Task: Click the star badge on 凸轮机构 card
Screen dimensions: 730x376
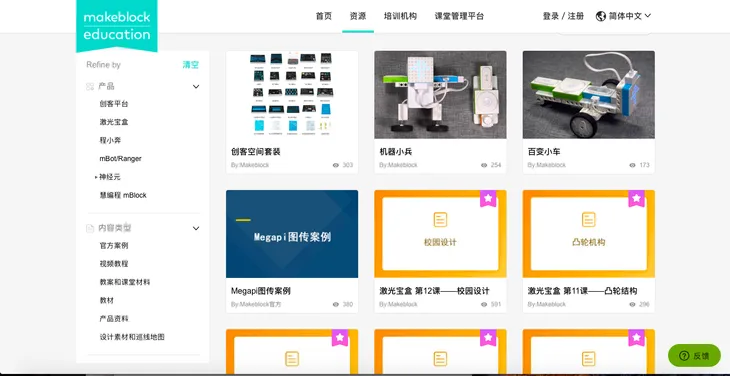Action: [x=636, y=198]
